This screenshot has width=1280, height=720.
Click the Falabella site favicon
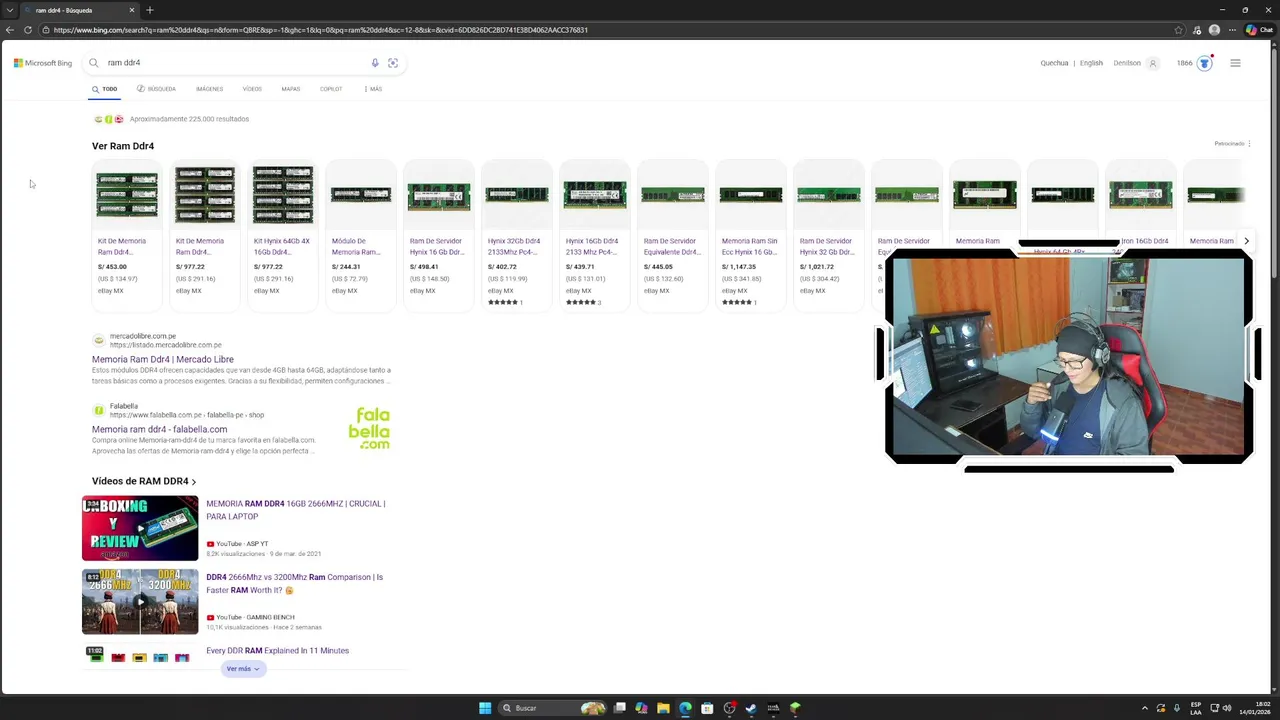tap(98, 410)
